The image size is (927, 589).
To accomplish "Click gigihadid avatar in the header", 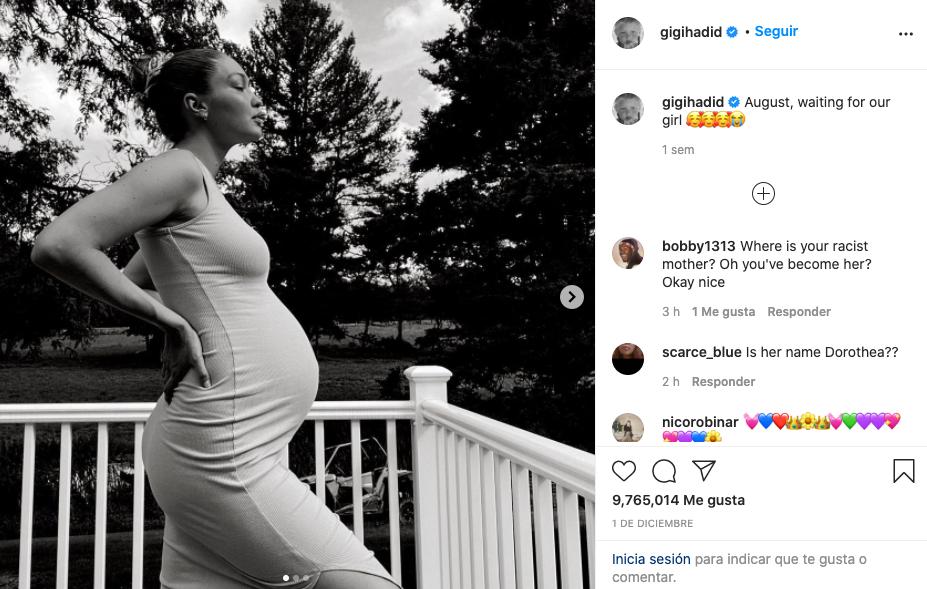I will coord(628,33).
